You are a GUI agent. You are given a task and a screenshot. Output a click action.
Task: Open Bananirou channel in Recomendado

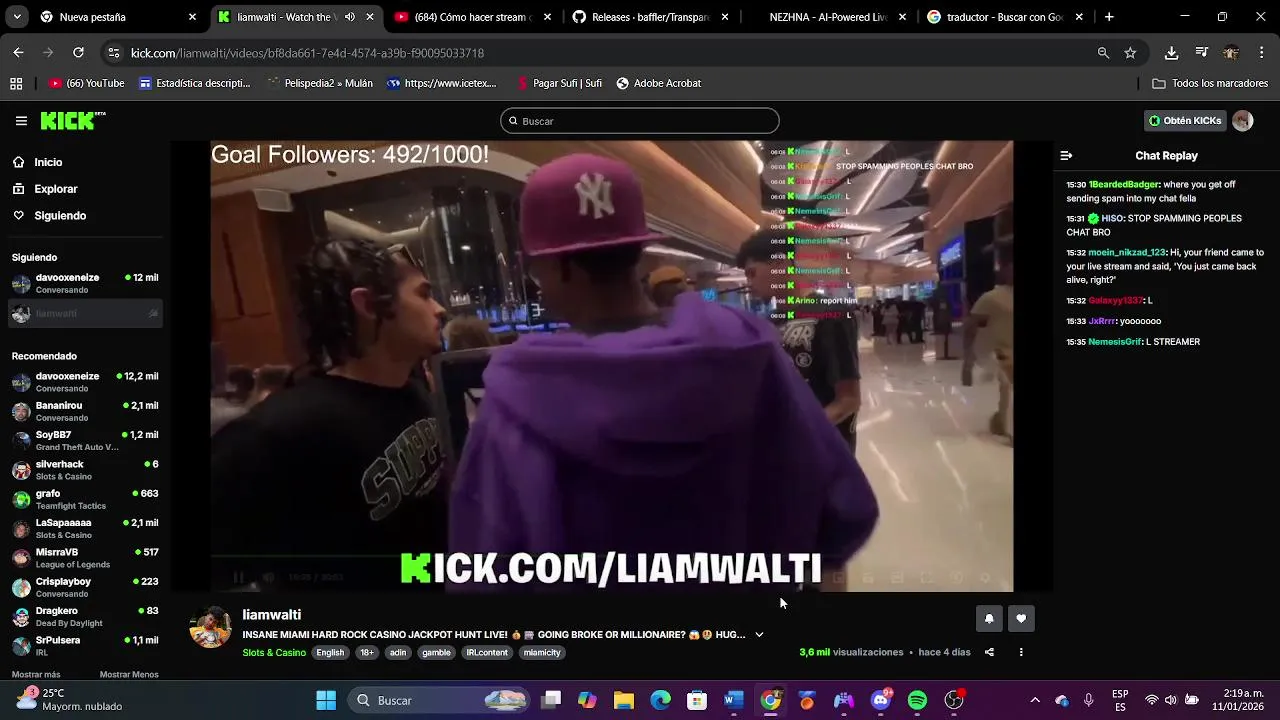point(86,411)
